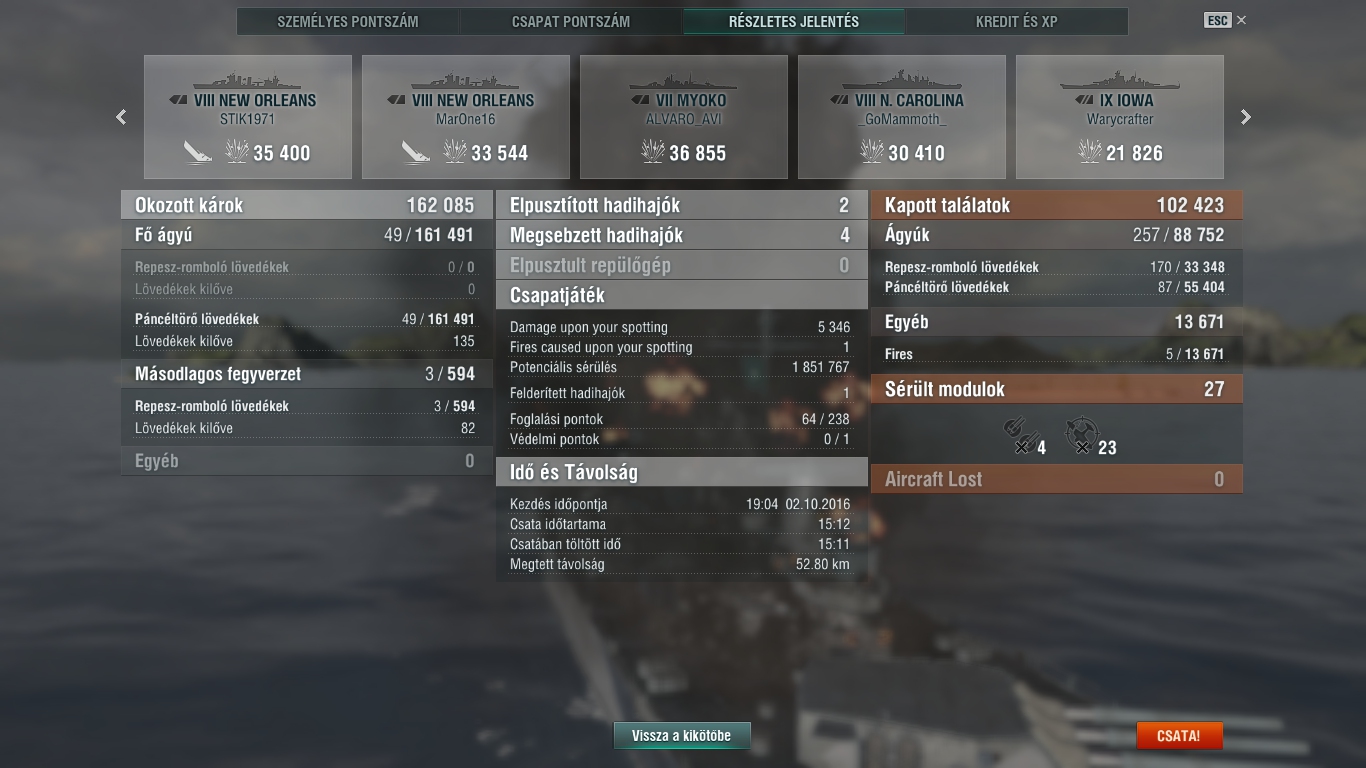Switch to the Személyes Pontszám tab
The width and height of the screenshot is (1366, 768).
(x=348, y=21)
